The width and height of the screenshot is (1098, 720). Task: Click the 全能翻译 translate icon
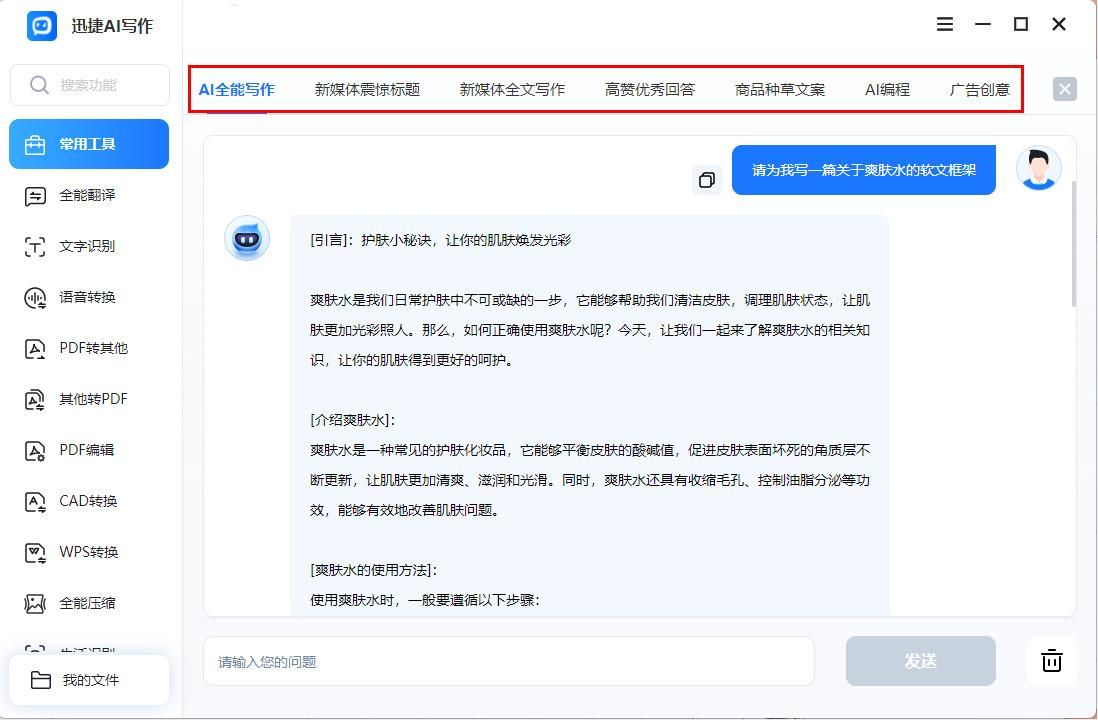pyautogui.click(x=35, y=196)
